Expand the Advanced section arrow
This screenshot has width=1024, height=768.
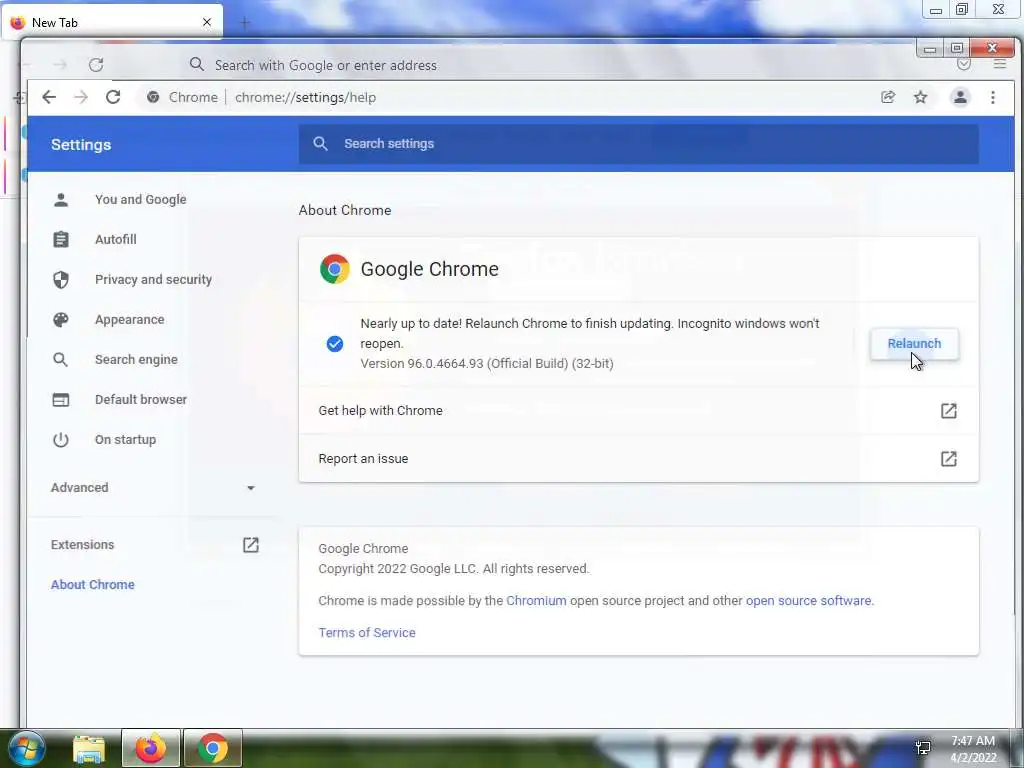point(251,488)
